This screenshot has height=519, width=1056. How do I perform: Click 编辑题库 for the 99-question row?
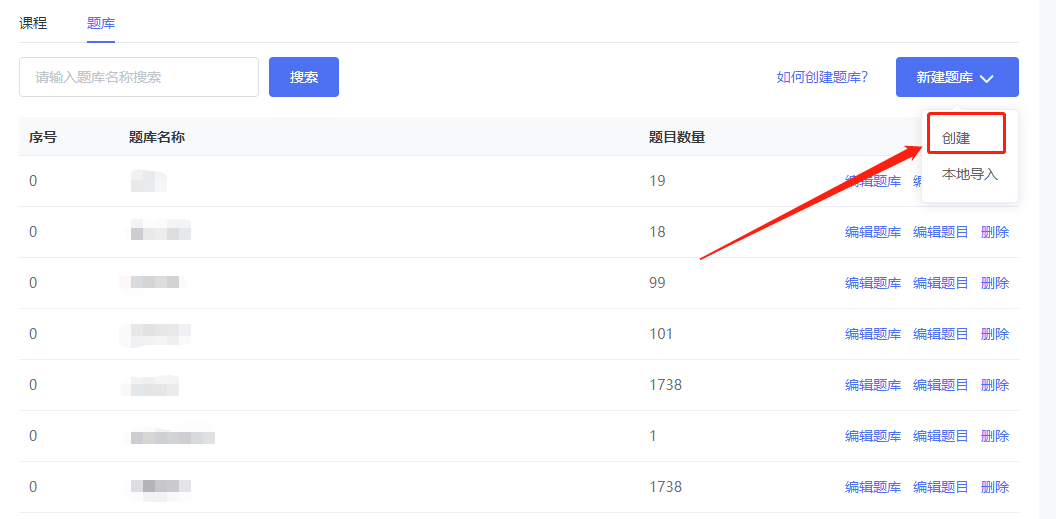click(872, 283)
